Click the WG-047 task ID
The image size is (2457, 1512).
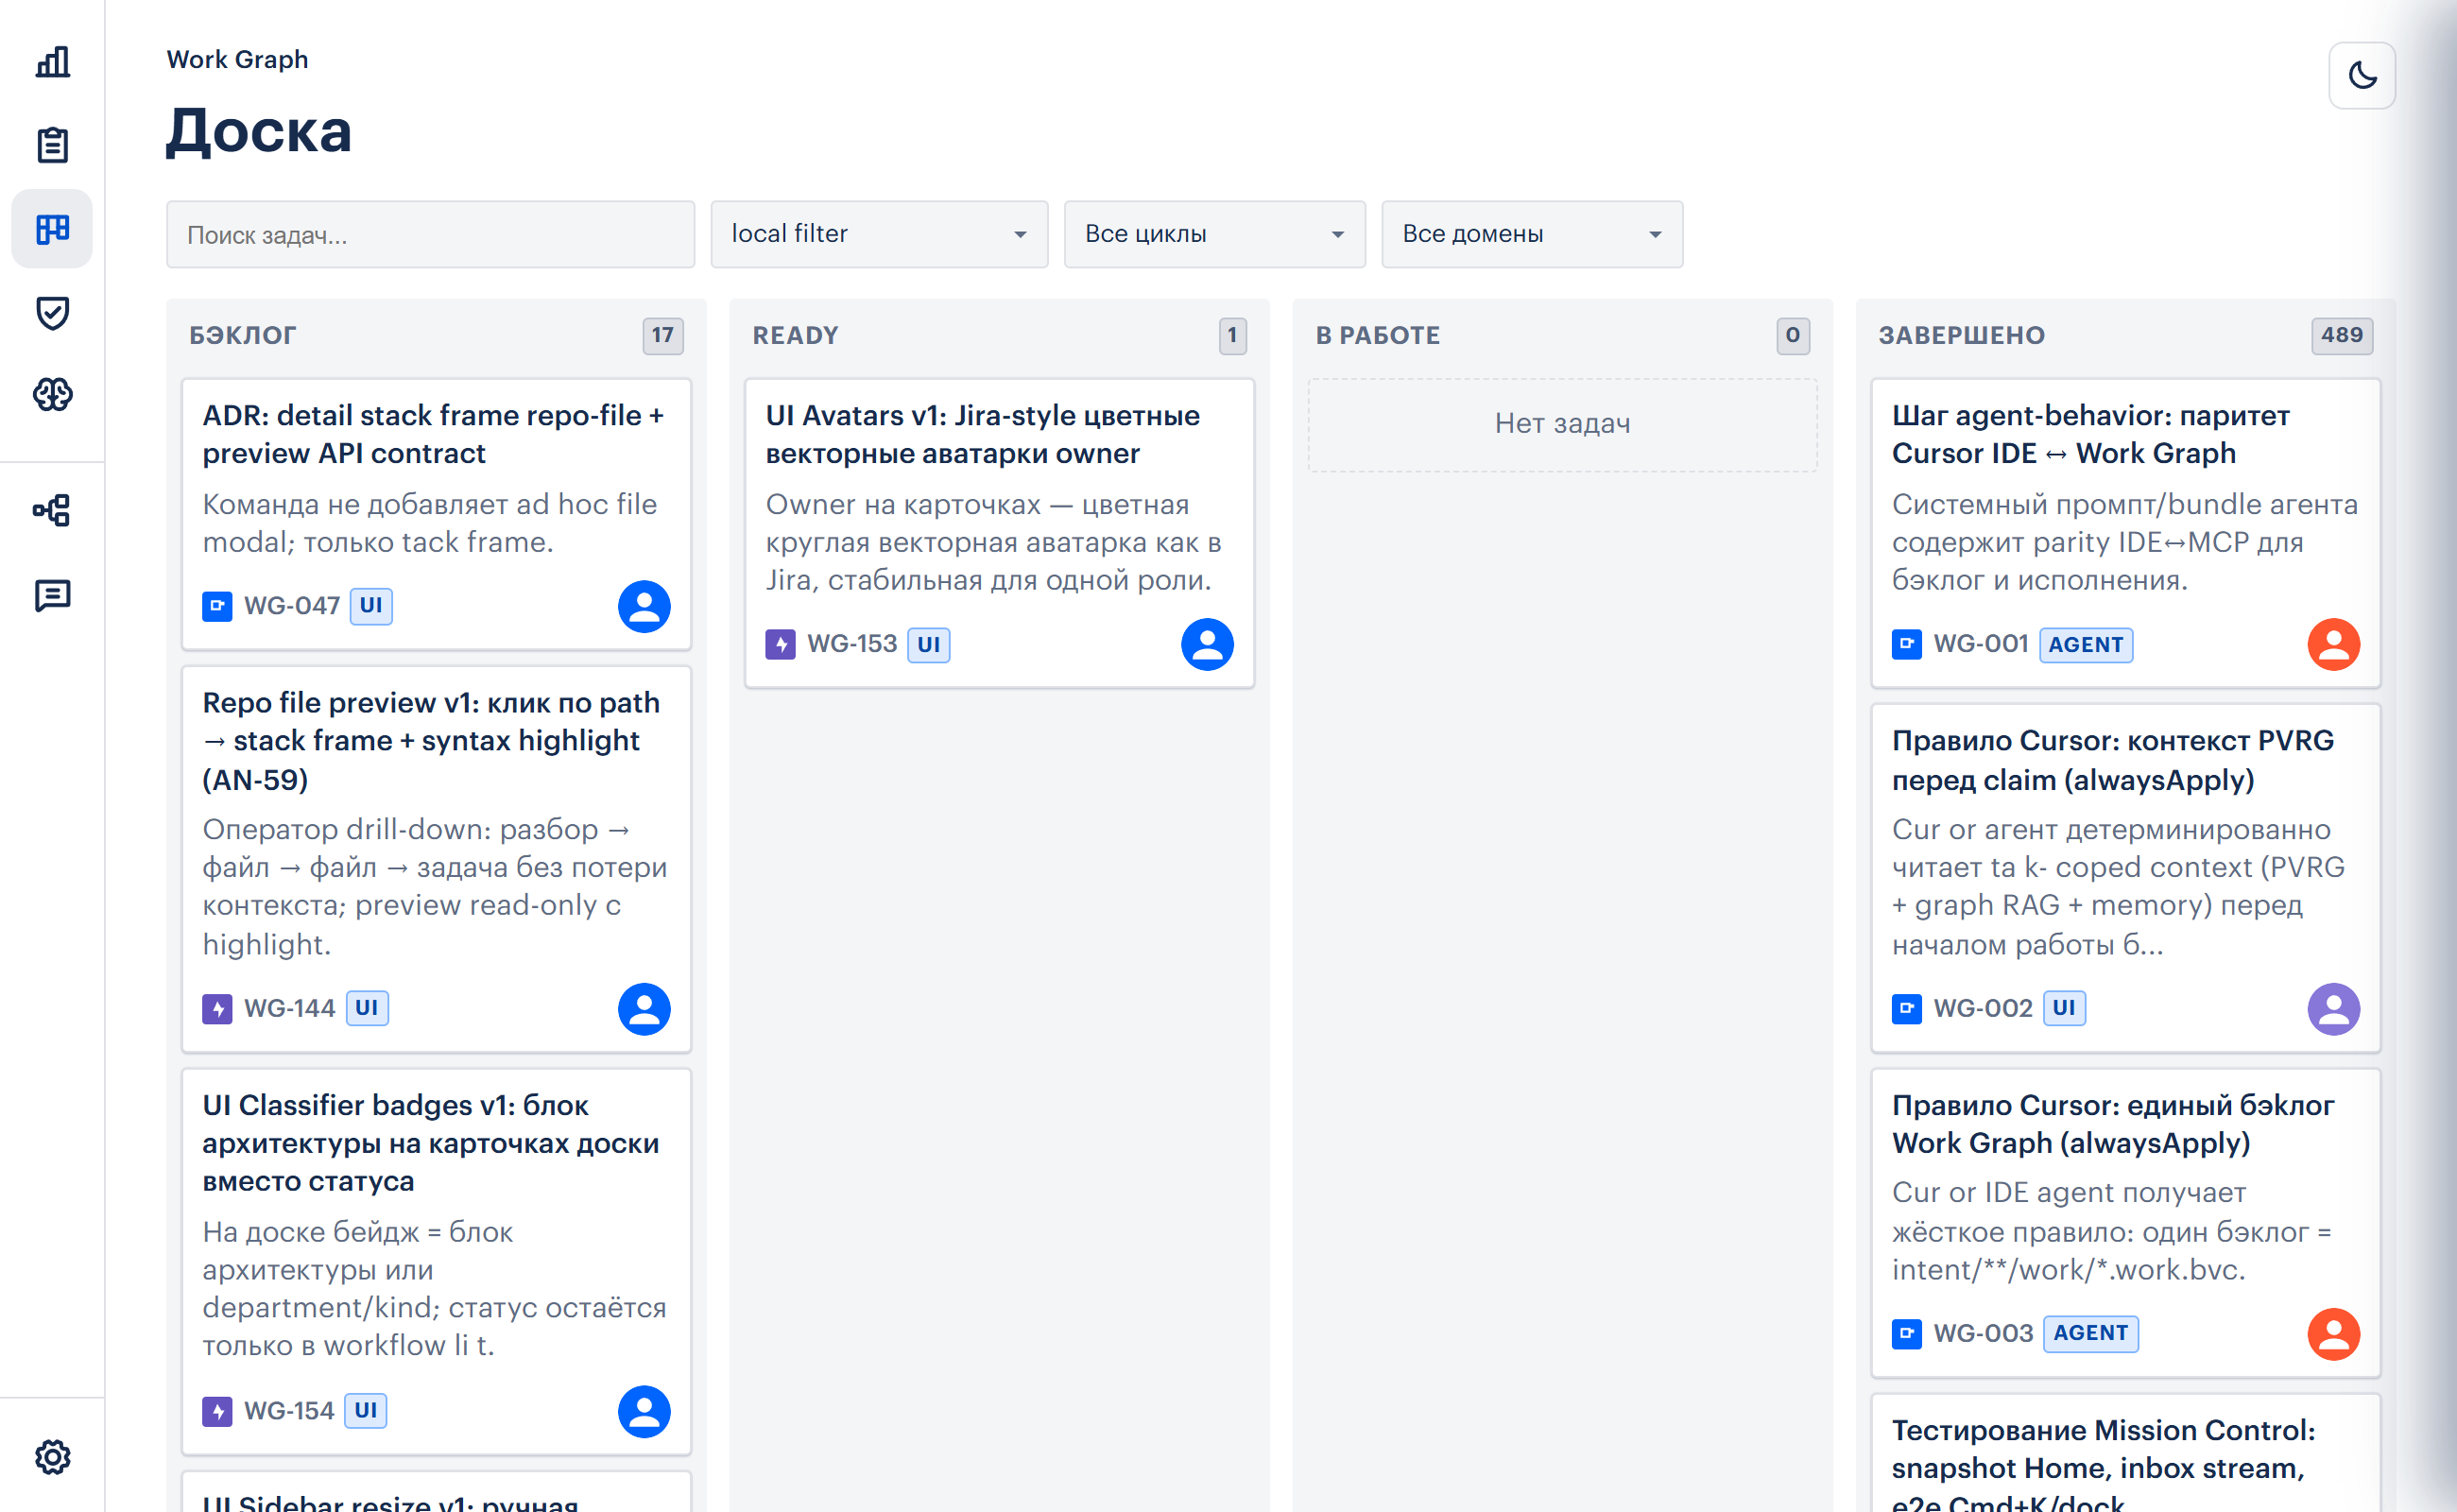pyautogui.click(x=292, y=606)
